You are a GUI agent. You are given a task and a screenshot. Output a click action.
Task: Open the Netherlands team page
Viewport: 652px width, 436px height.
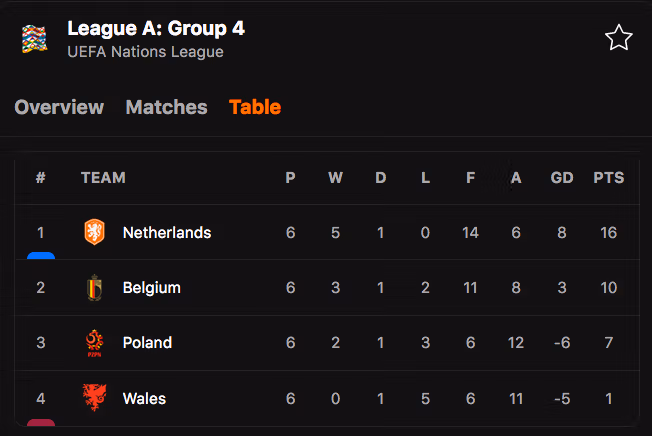tap(167, 232)
